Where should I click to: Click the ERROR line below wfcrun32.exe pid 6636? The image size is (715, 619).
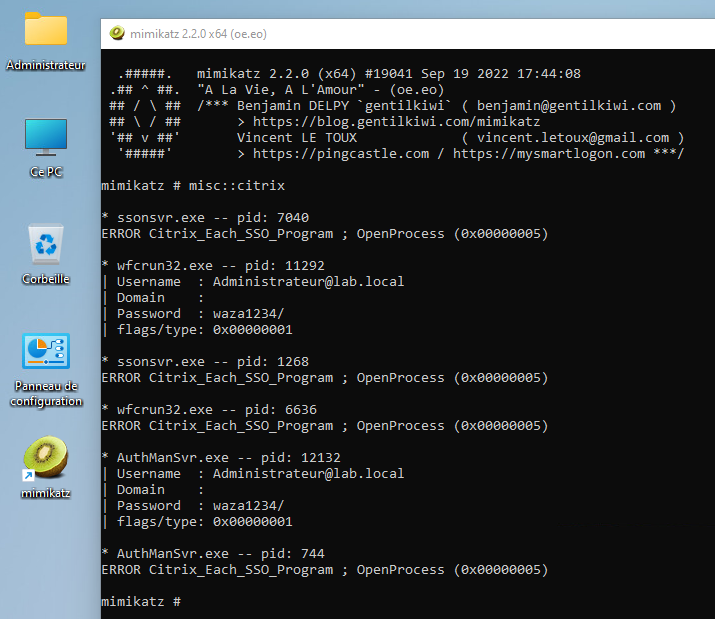tap(325, 426)
